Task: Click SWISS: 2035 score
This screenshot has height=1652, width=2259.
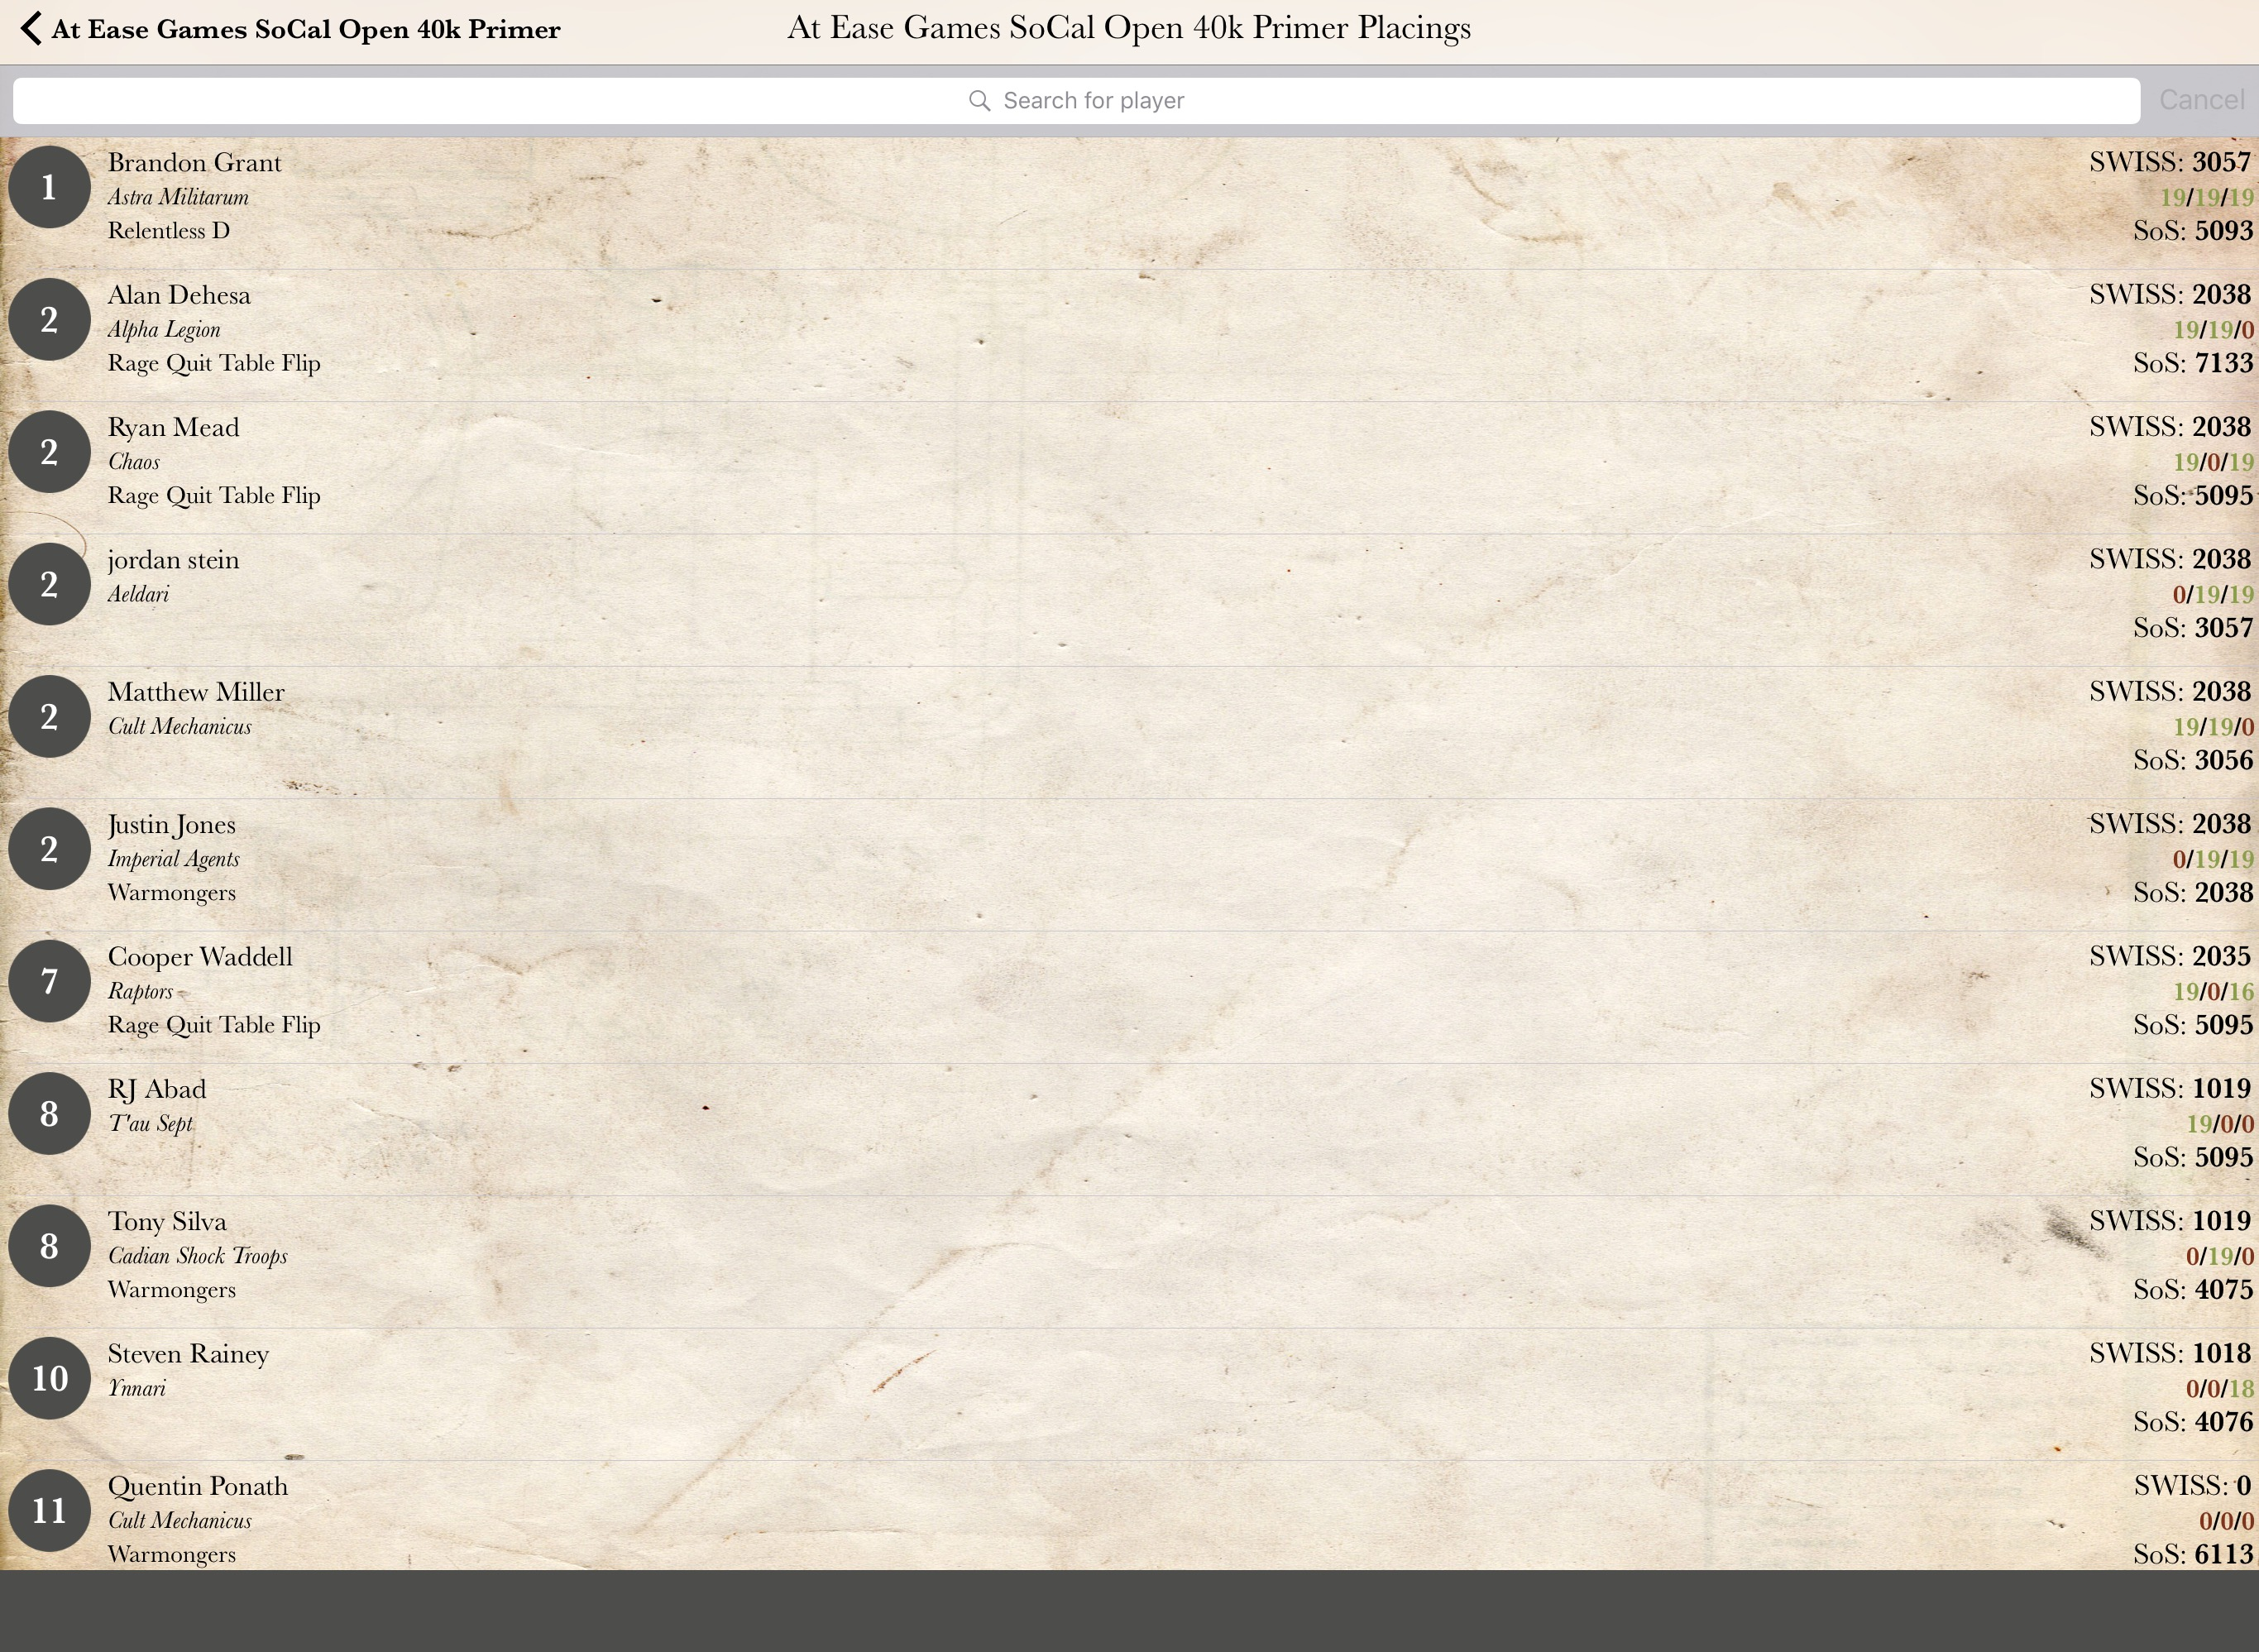Action: (2170, 956)
